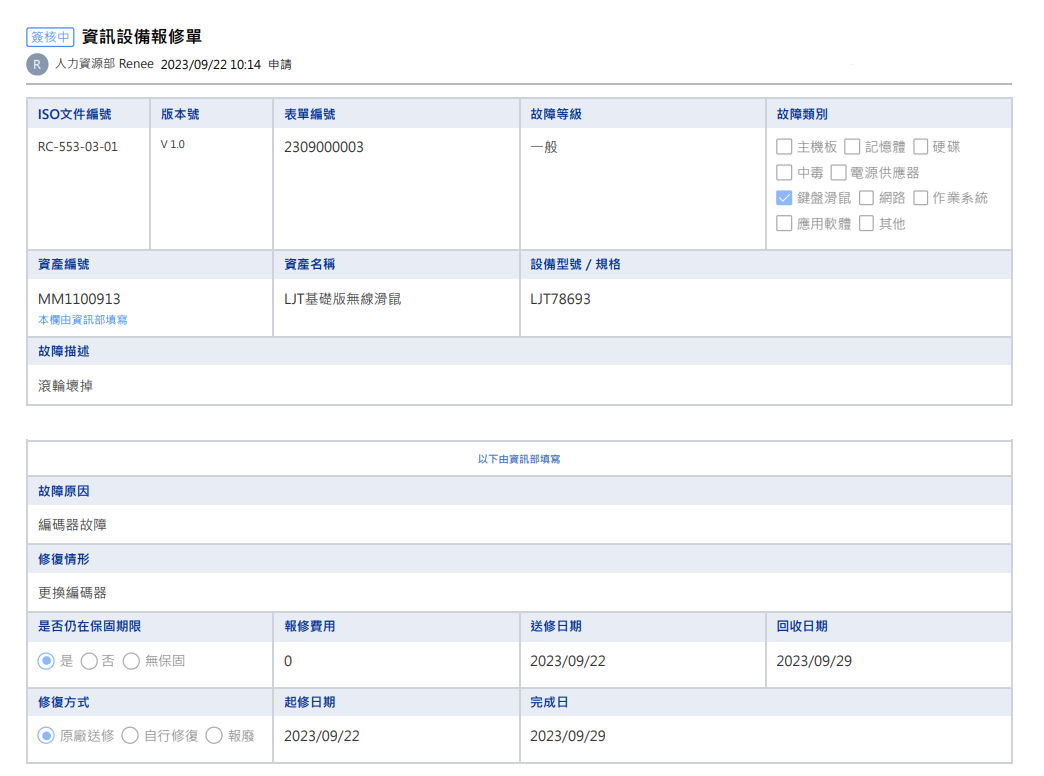Click the 簽核中 status badge
This screenshot has height=776, width=1044.
tap(50, 37)
